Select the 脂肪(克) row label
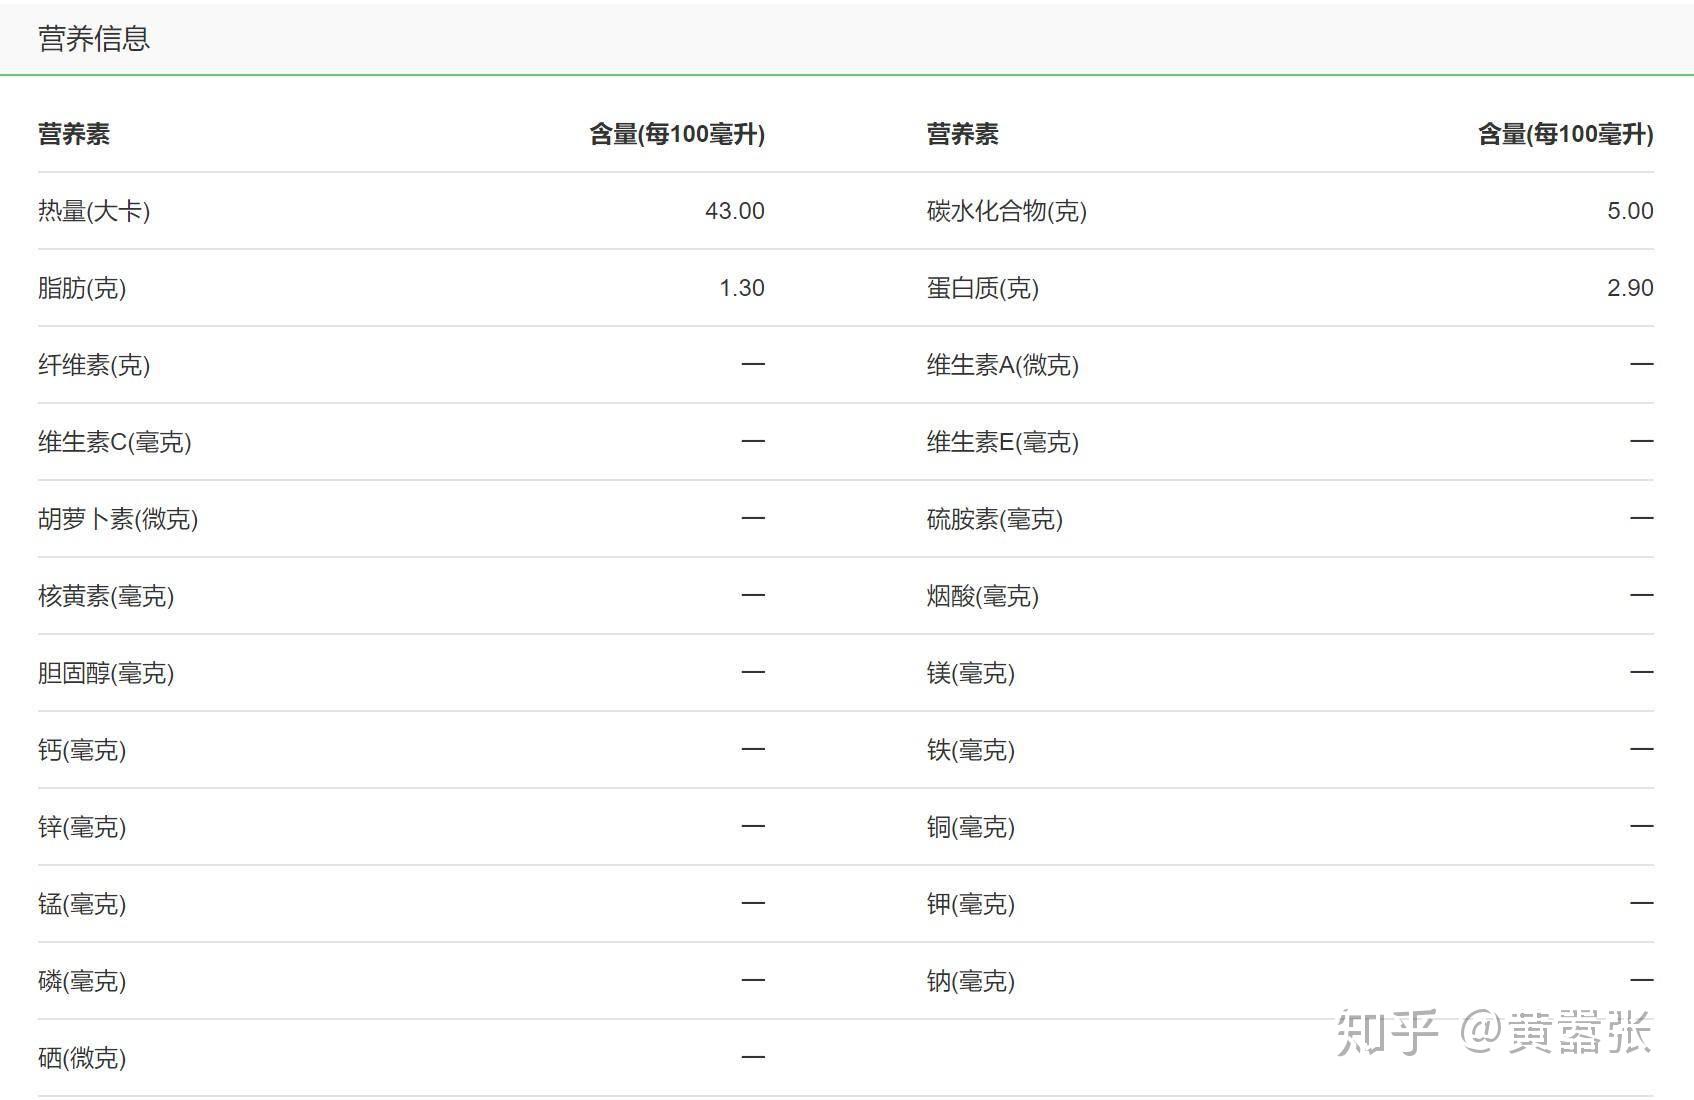Screen dimensions: 1694x1100 click(82, 288)
